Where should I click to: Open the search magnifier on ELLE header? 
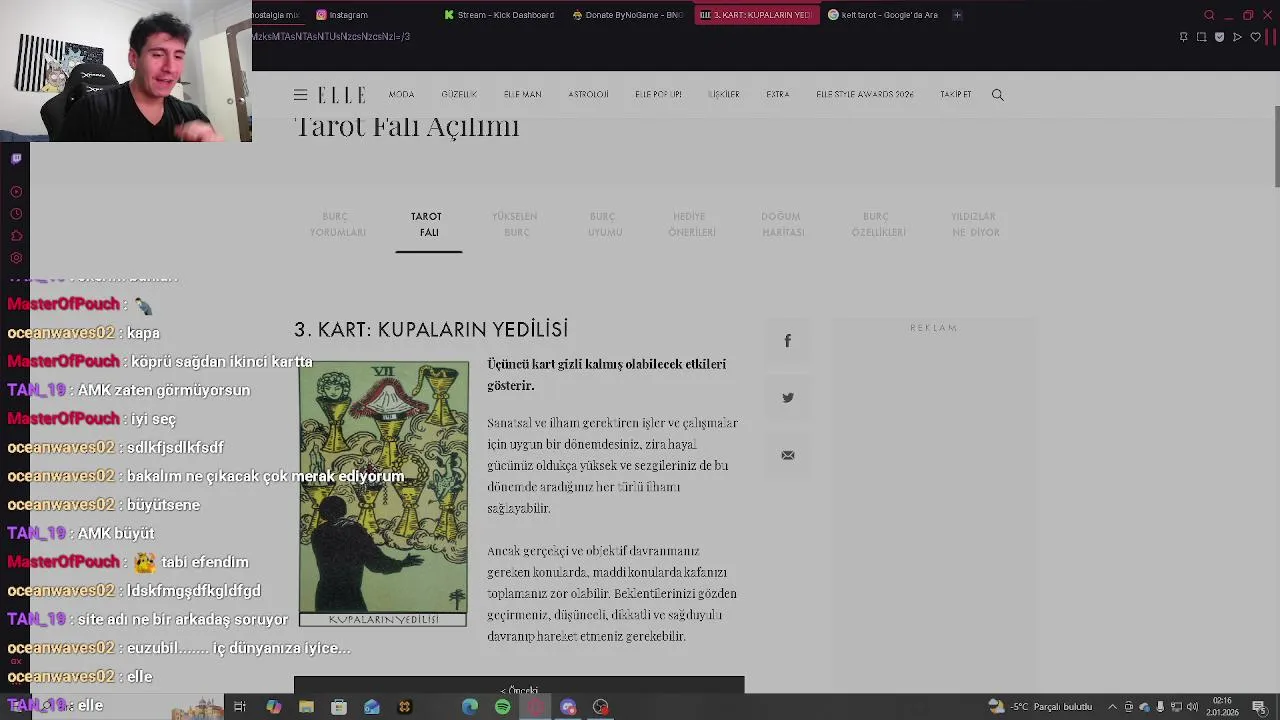(x=997, y=95)
